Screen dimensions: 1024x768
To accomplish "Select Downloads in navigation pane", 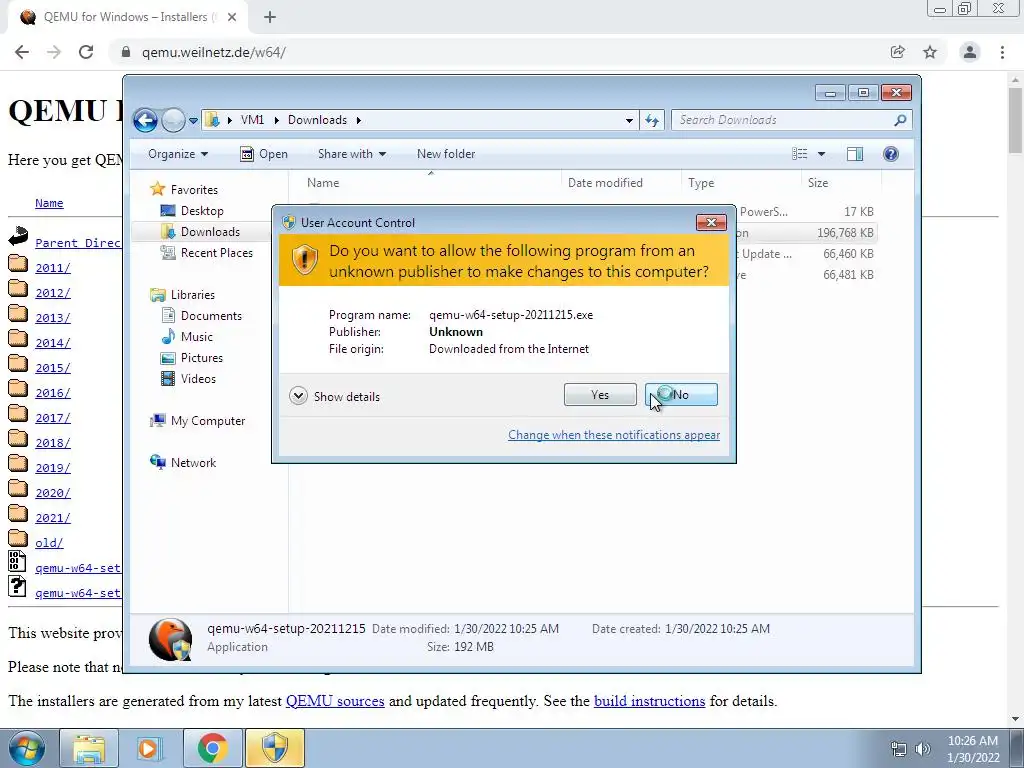I will coord(210,232).
